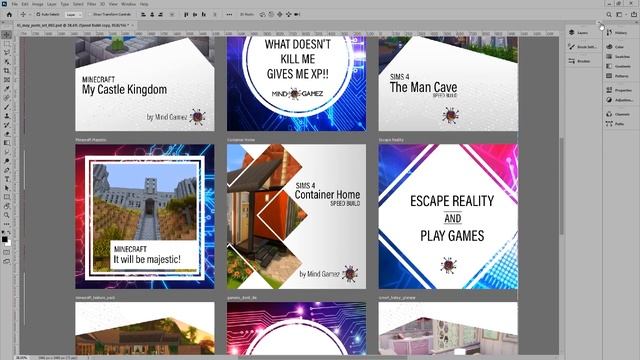This screenshot has width=640, height=360.
Task: Open the Layer menu
Action: click(x=52, y=4)
